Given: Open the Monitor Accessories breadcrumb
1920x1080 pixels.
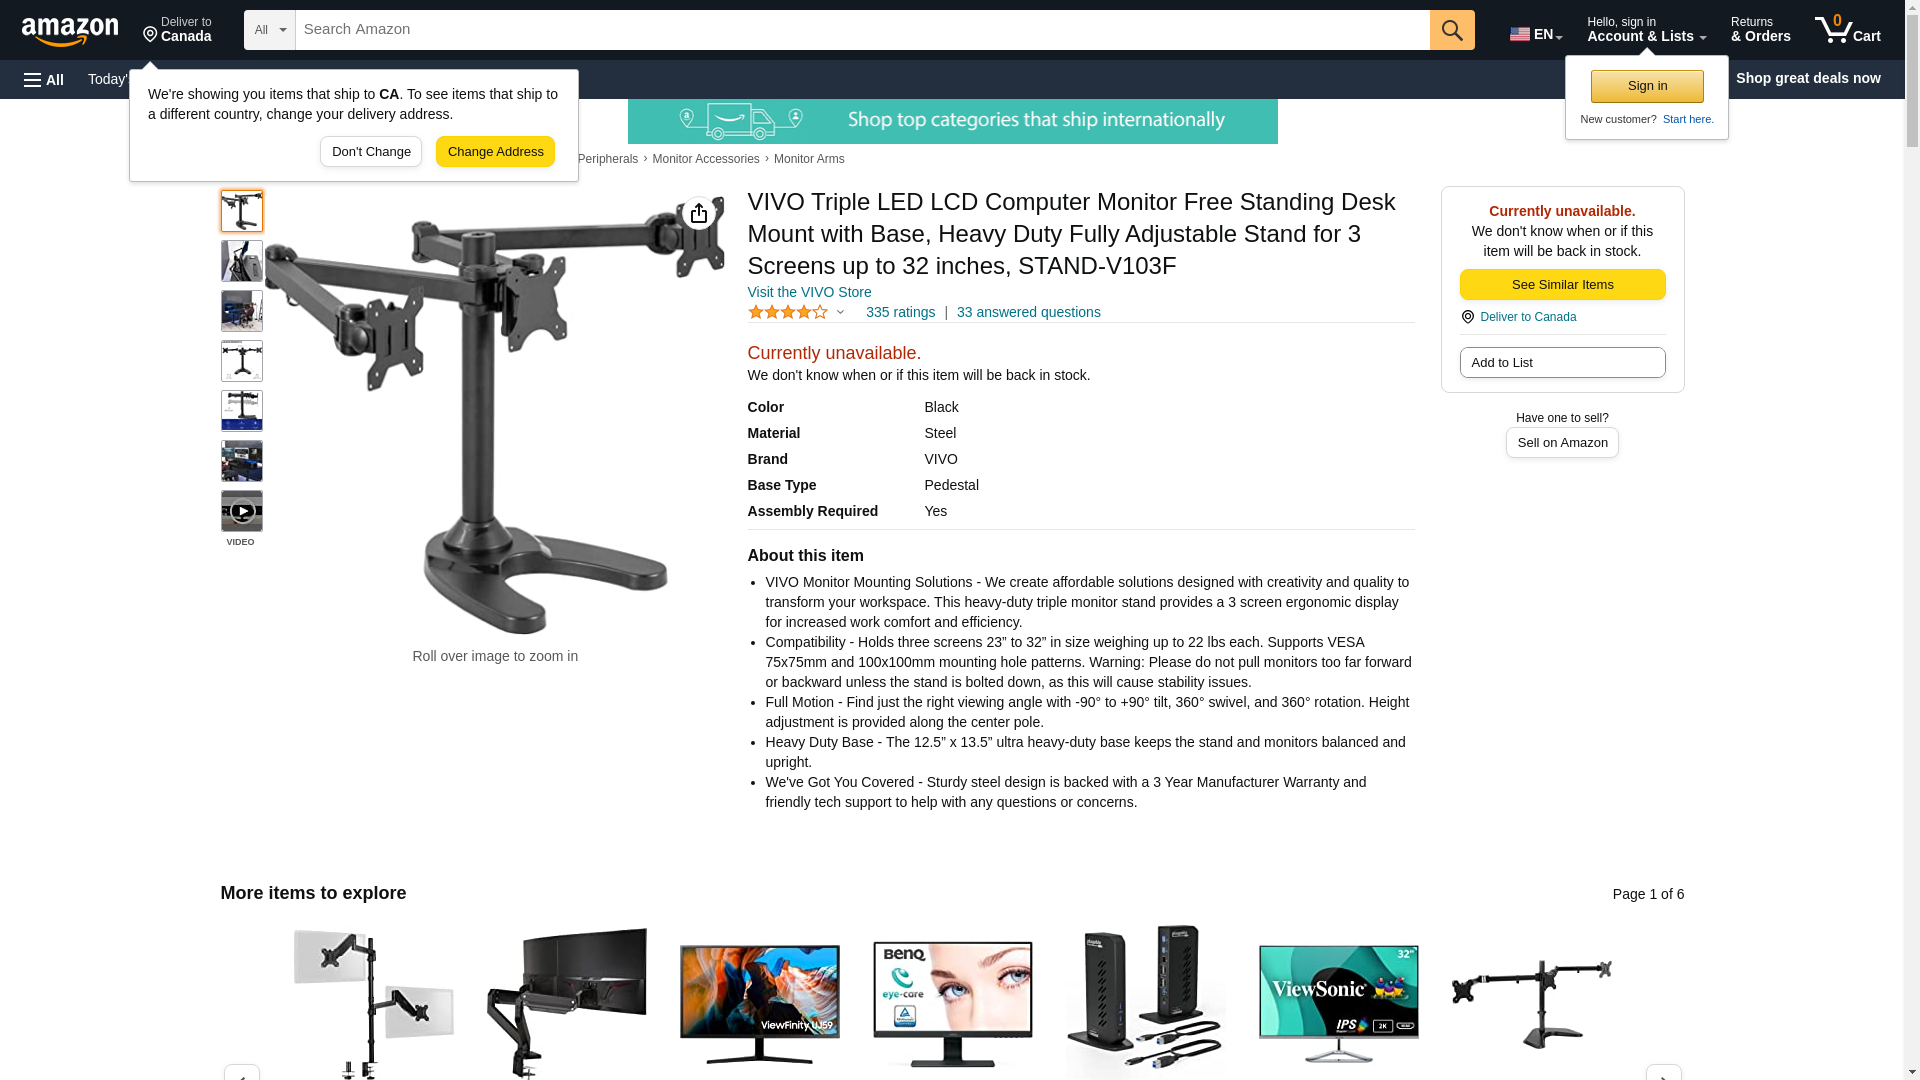Looking at the screenshot, I should click(705, 159).
